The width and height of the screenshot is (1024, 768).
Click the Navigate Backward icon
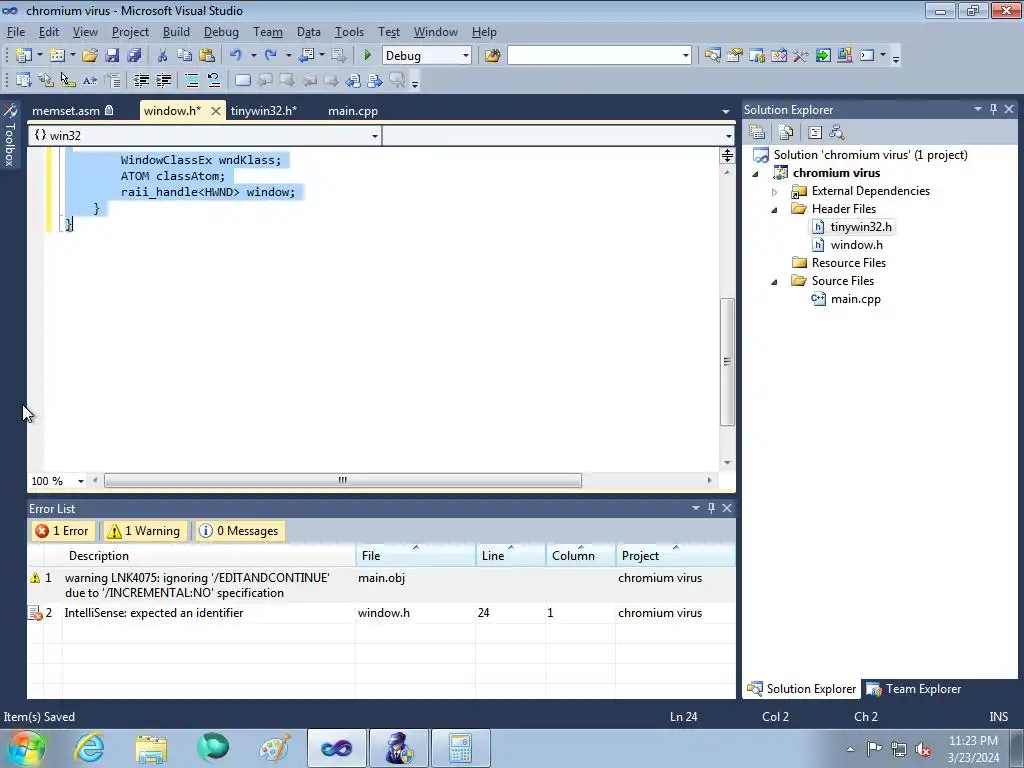(306, 56)
